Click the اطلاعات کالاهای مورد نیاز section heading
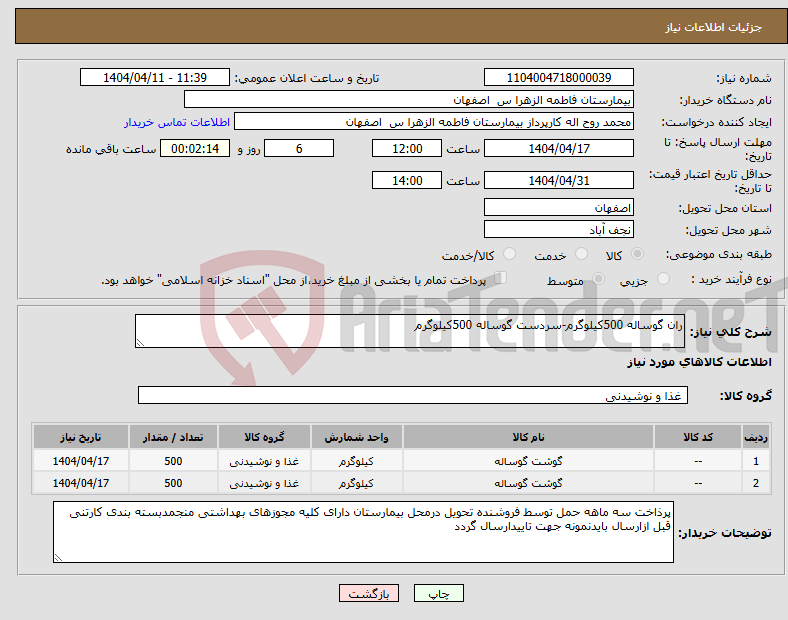788x620 pixels. (x=699, y=362)
